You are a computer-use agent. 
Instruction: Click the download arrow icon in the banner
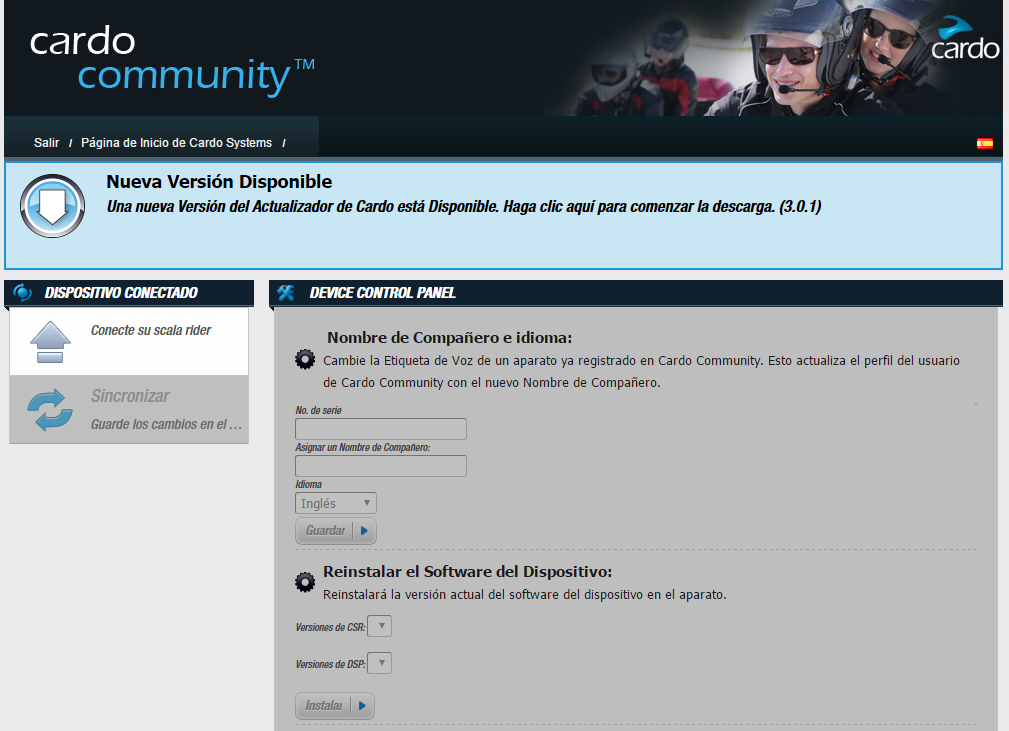(52, 206)
